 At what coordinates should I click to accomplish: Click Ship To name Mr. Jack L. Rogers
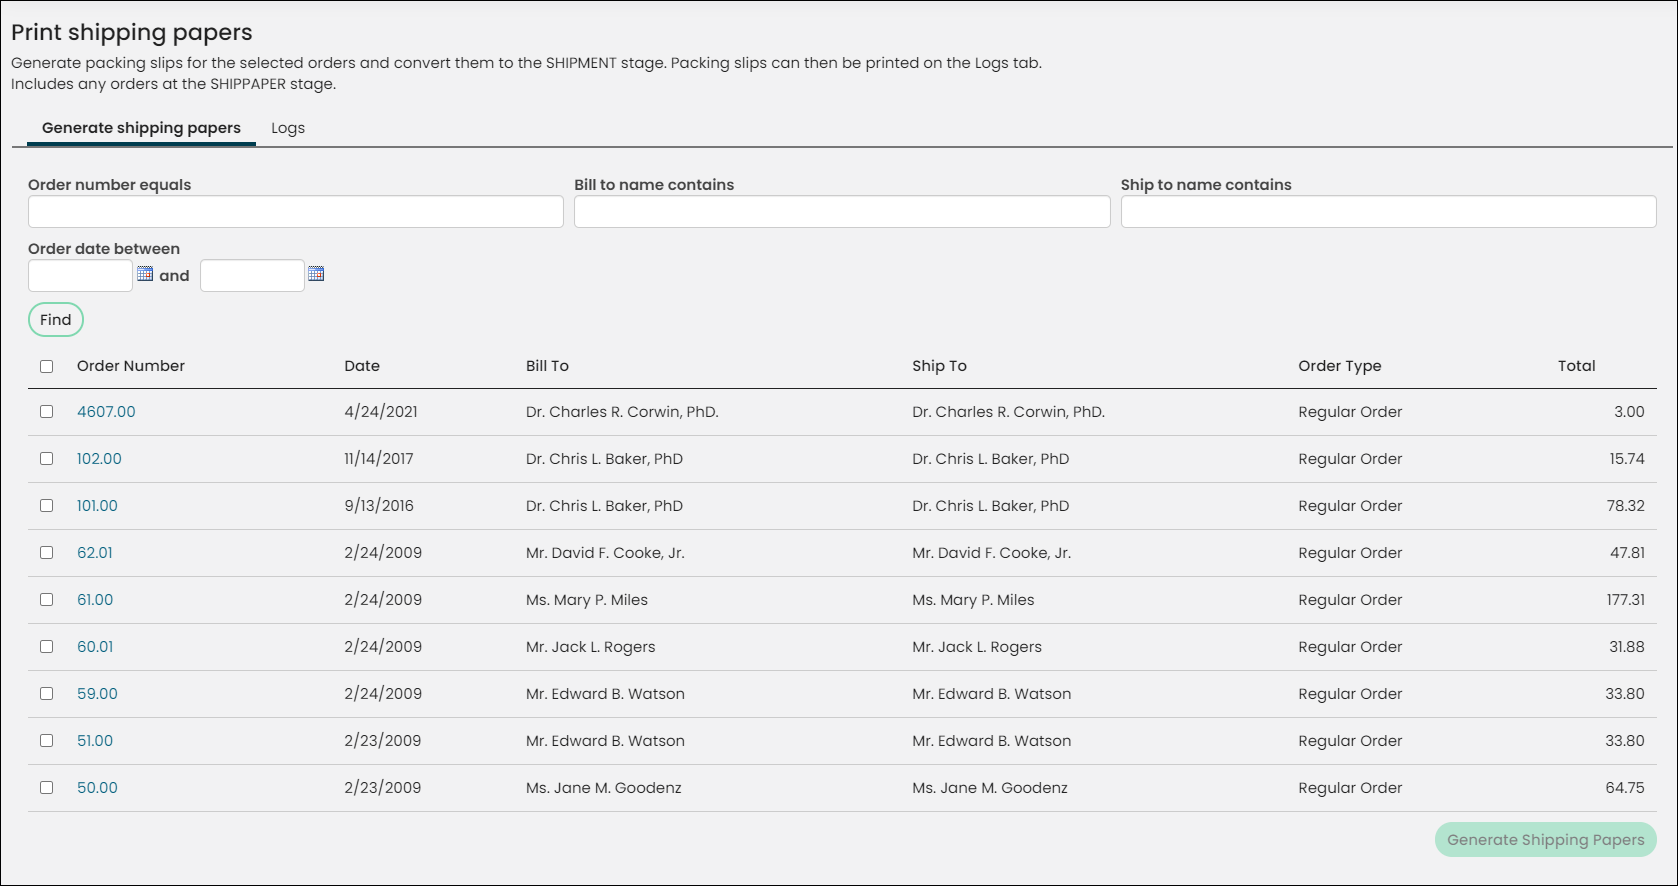click(977, 647)
